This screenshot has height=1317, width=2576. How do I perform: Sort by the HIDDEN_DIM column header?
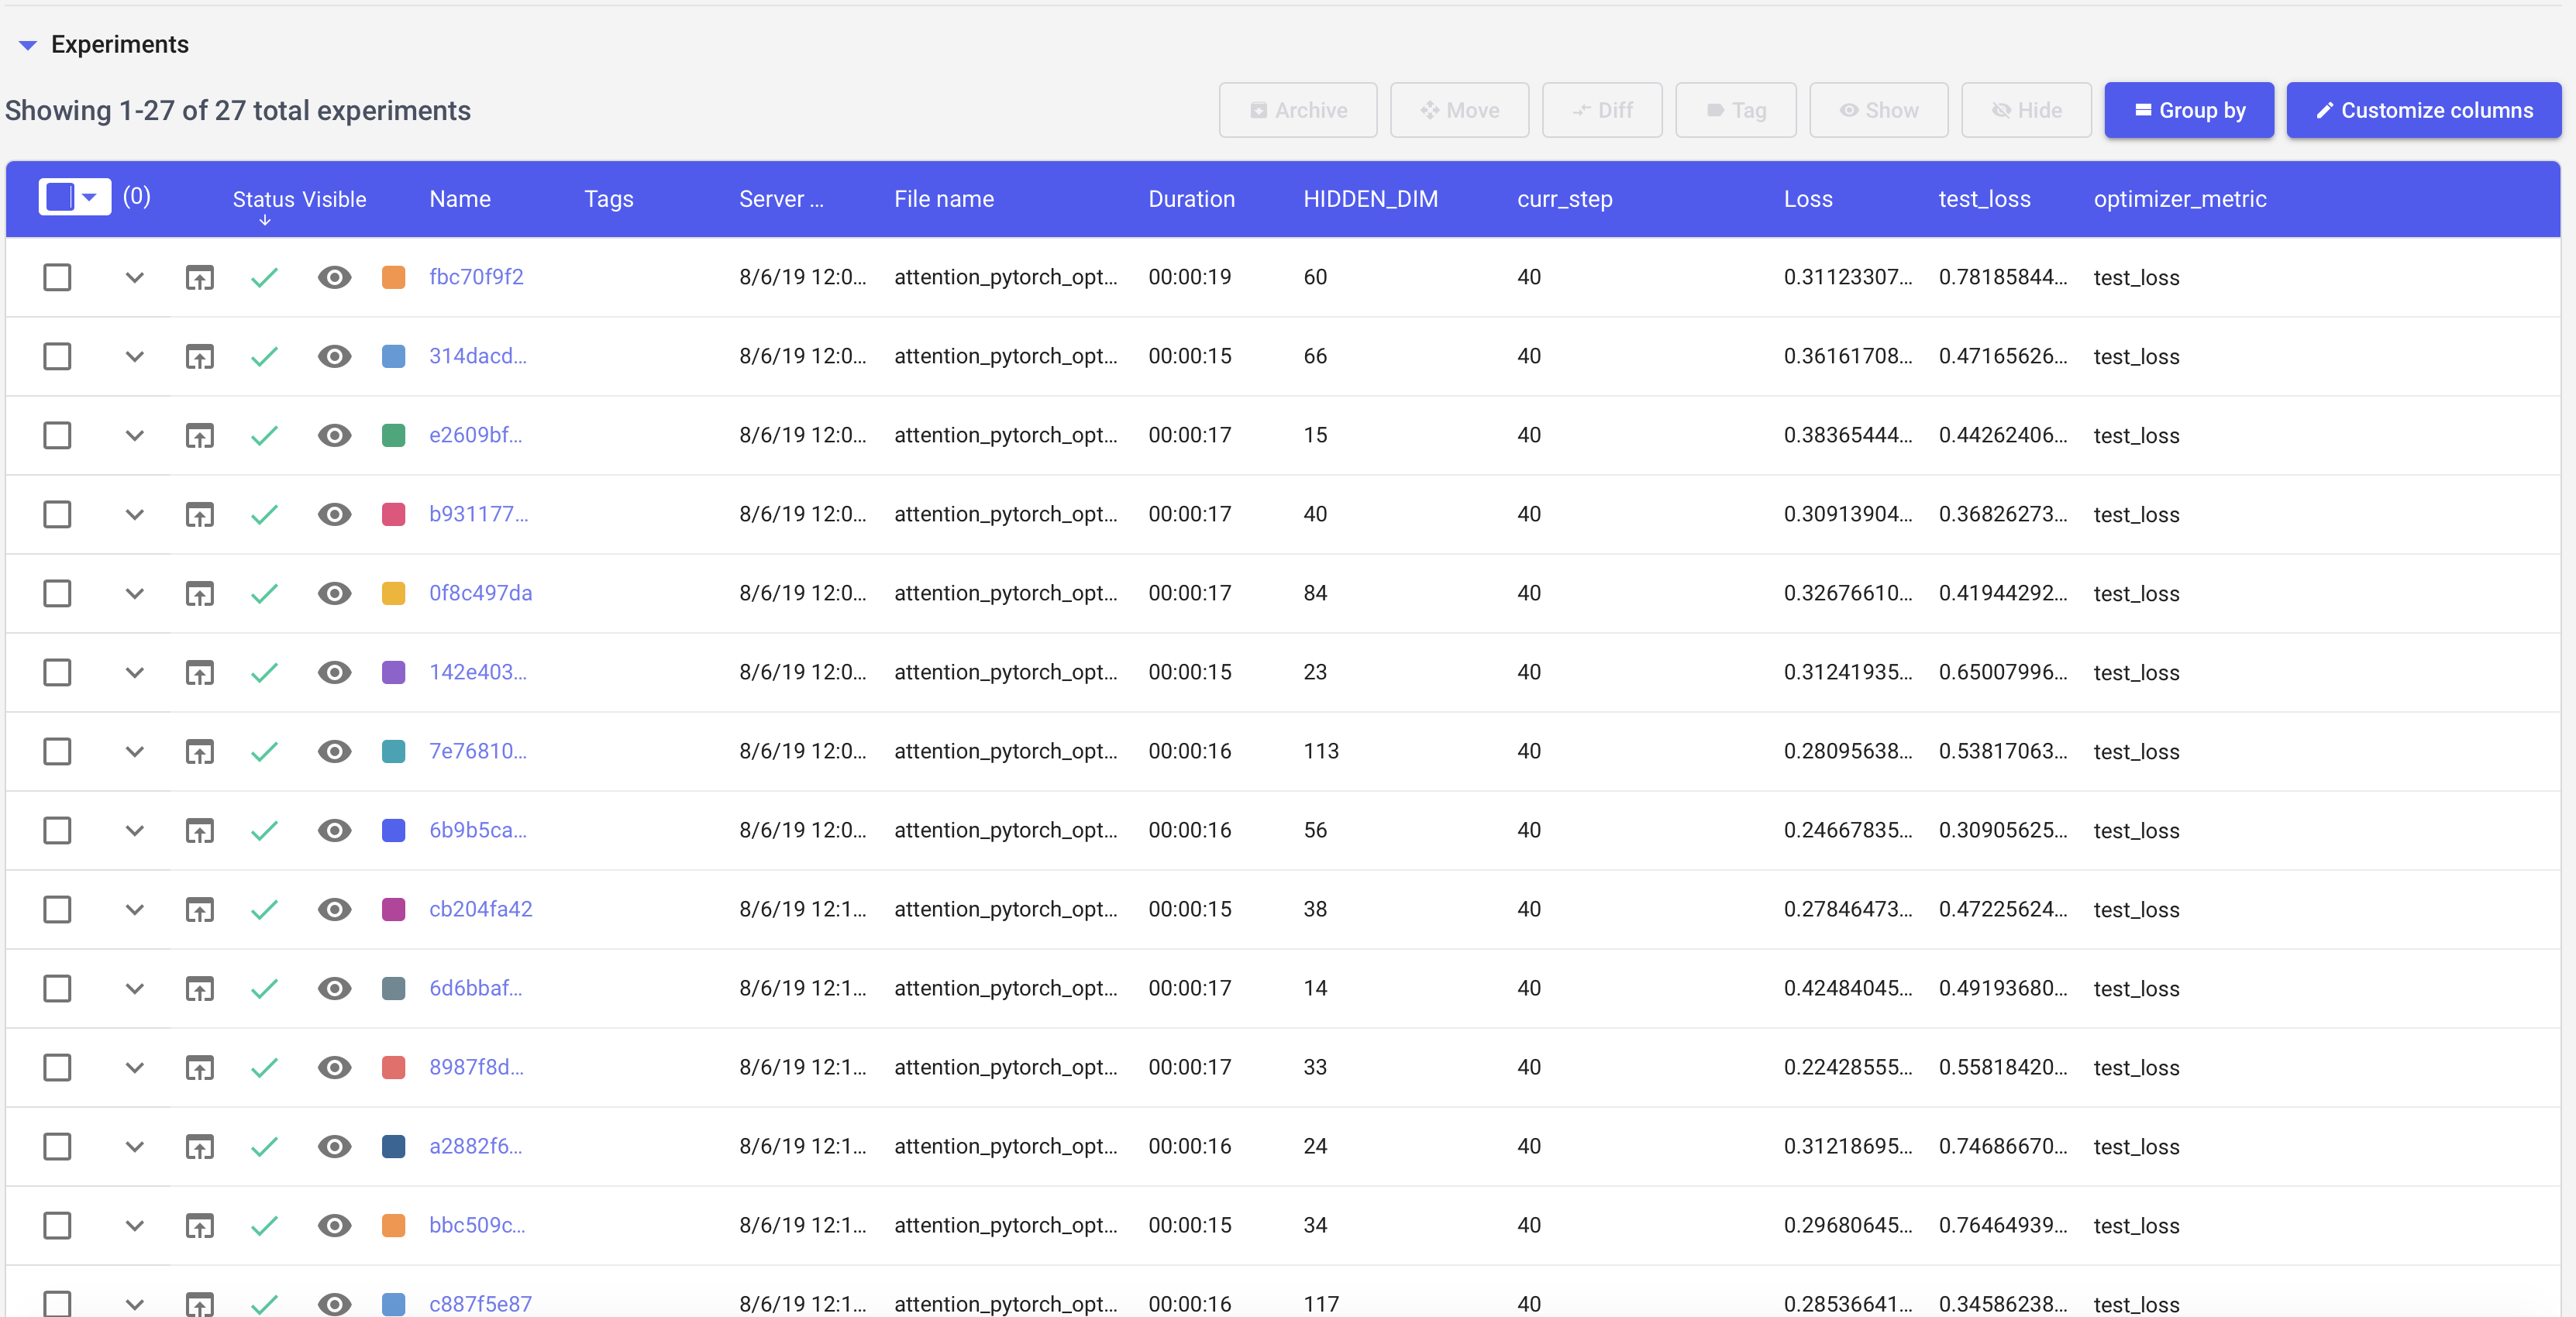(1370, 199)
